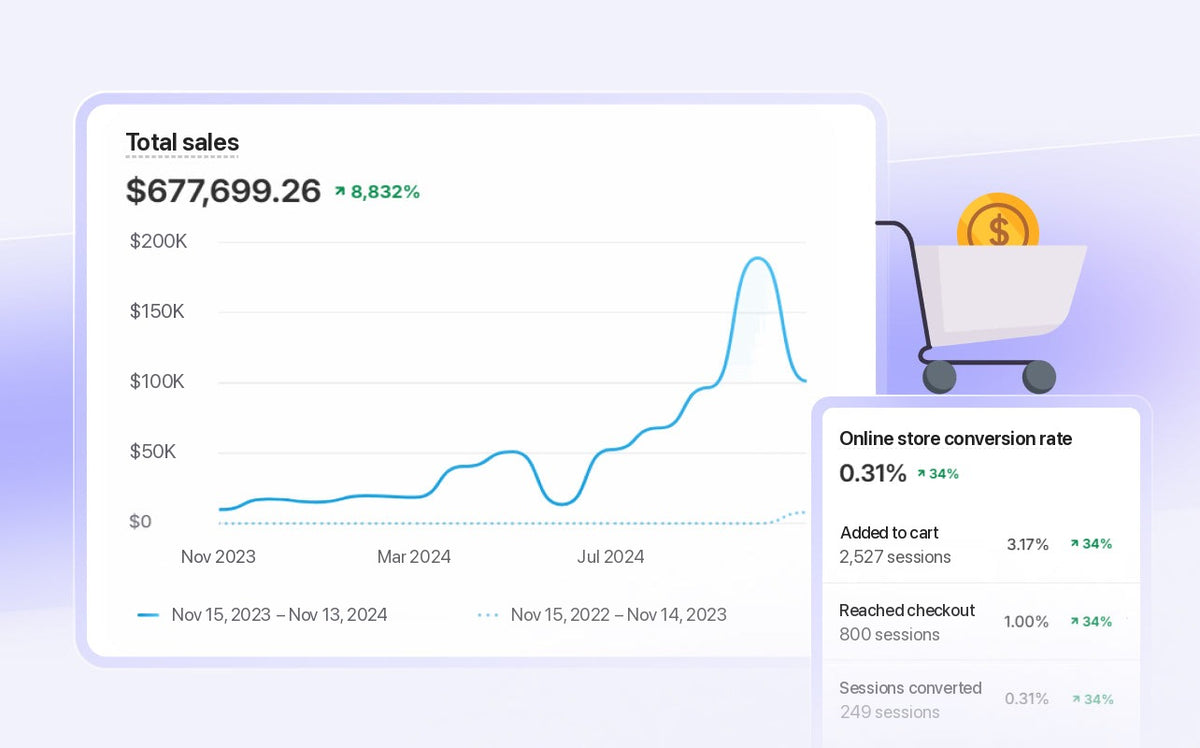
Task: Click the $677,699.26 total sales amount
Action: (223, 191)
